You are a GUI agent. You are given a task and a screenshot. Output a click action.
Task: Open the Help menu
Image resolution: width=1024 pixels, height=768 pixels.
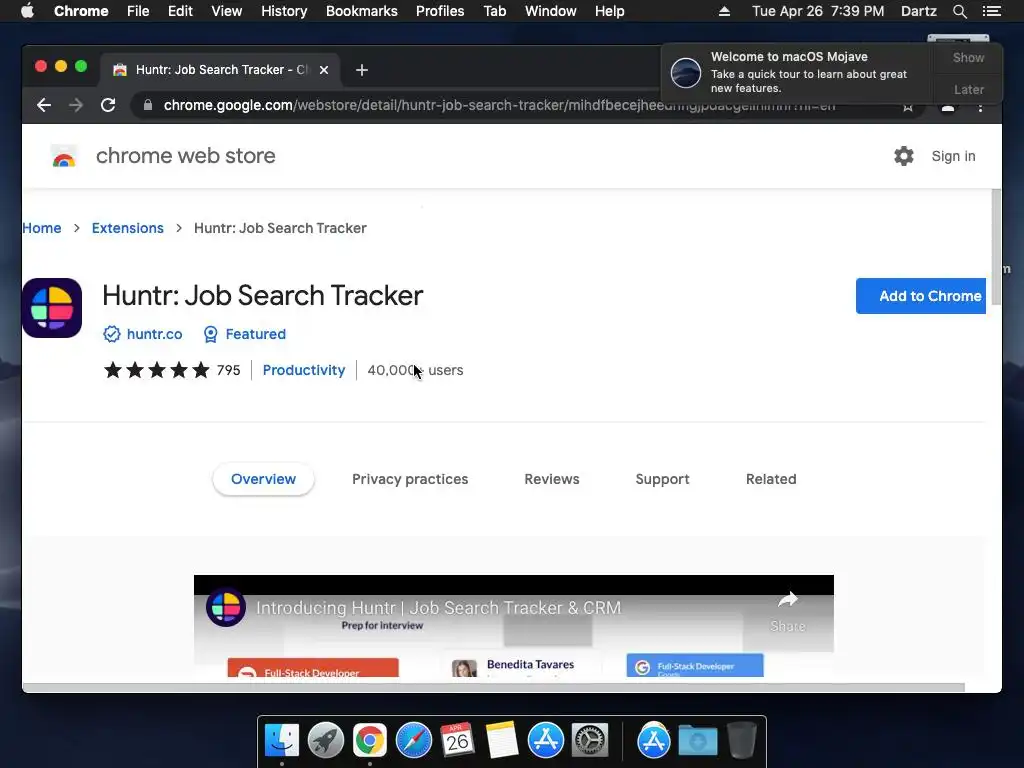pyautogui.click(x=609, y=11)
